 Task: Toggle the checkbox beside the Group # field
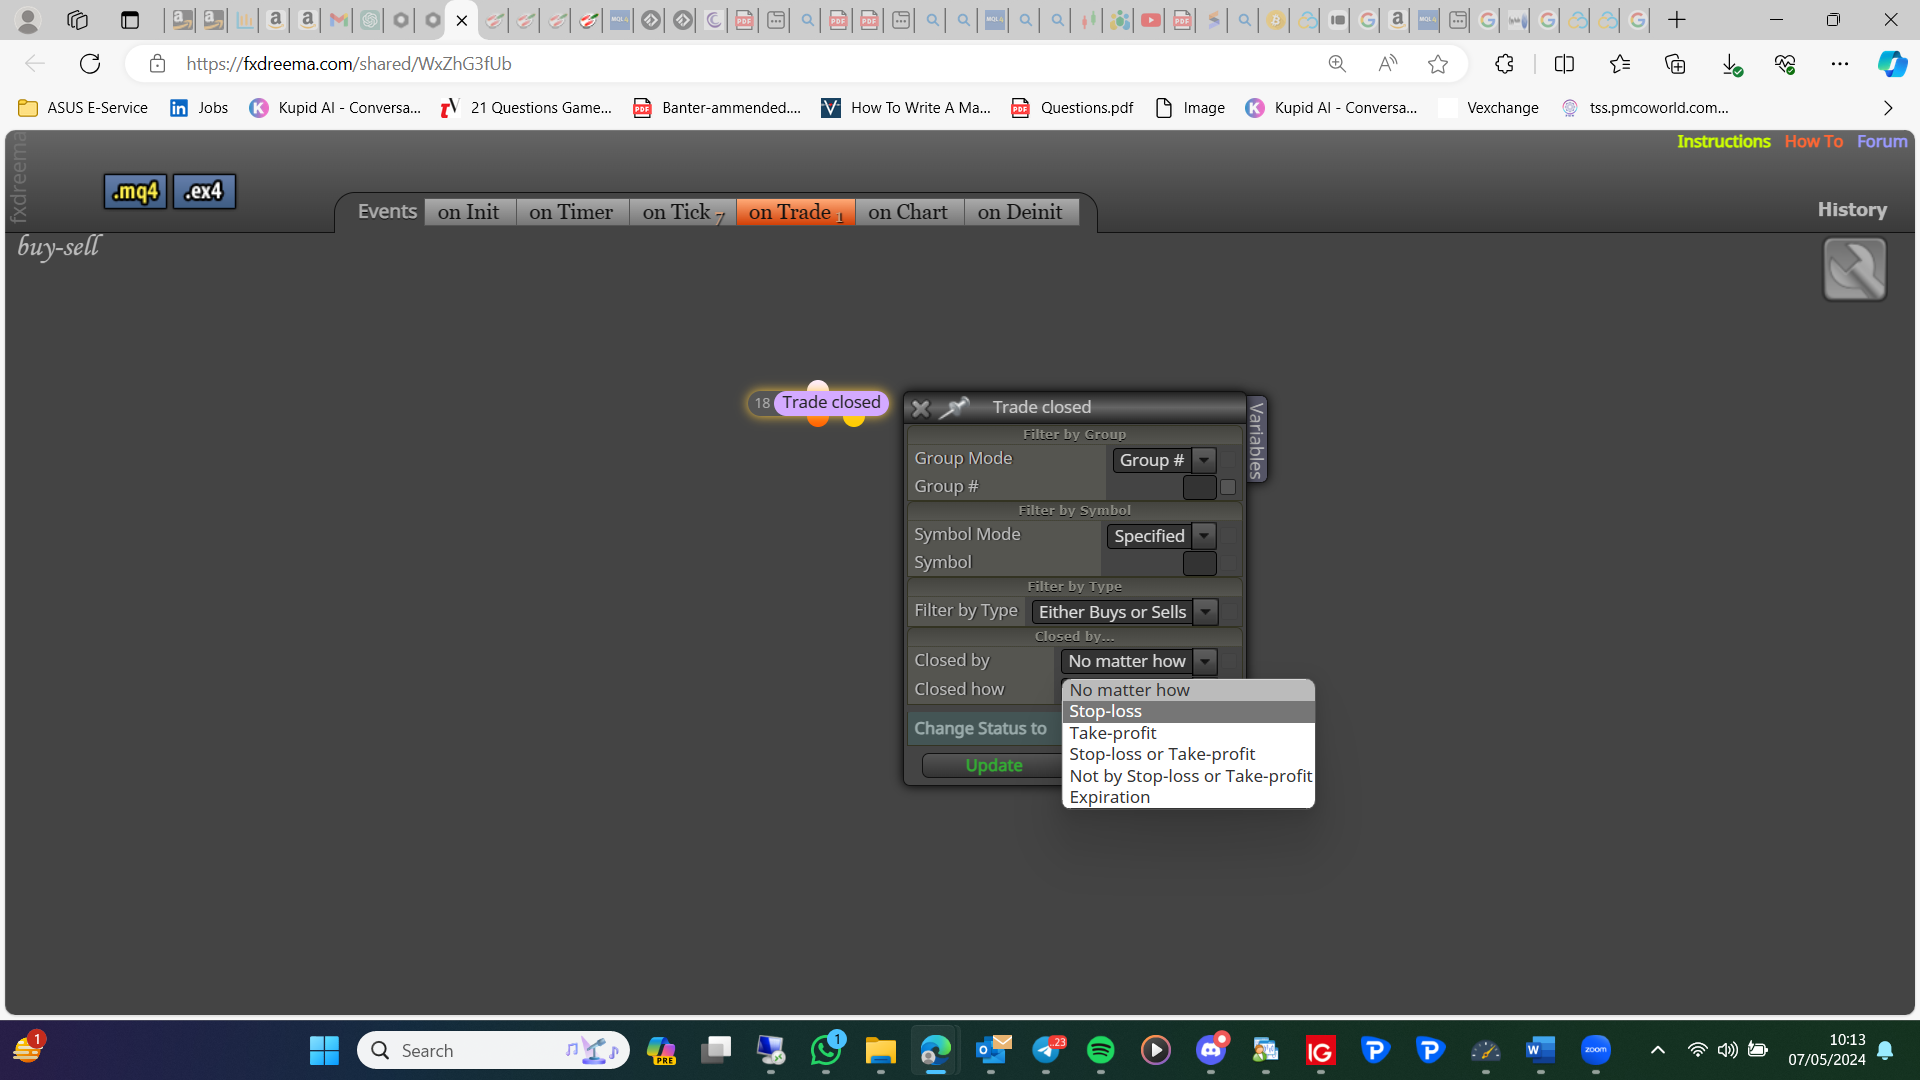1228,487
